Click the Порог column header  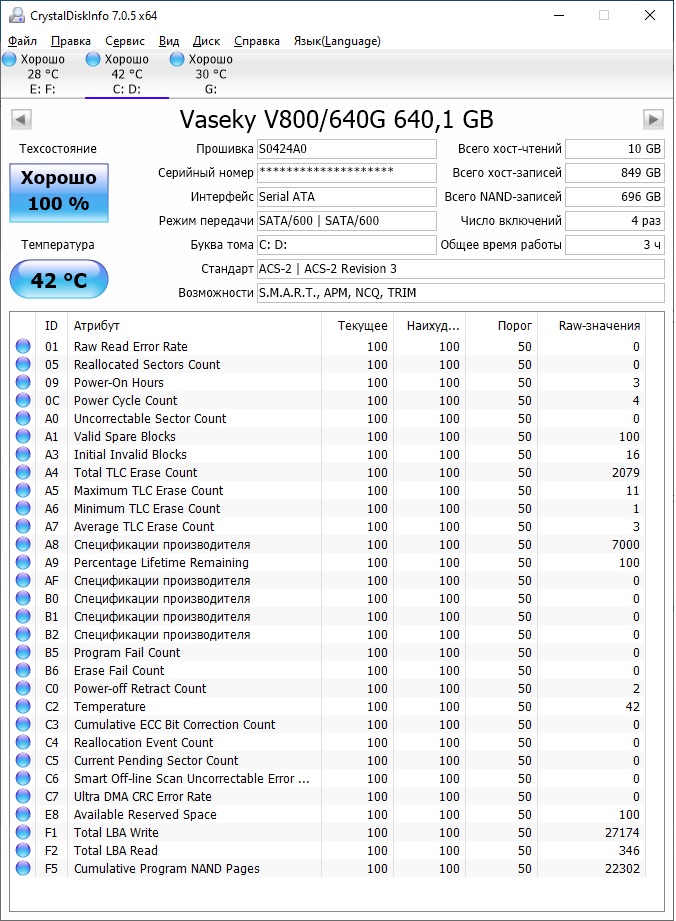coord(502,325)
